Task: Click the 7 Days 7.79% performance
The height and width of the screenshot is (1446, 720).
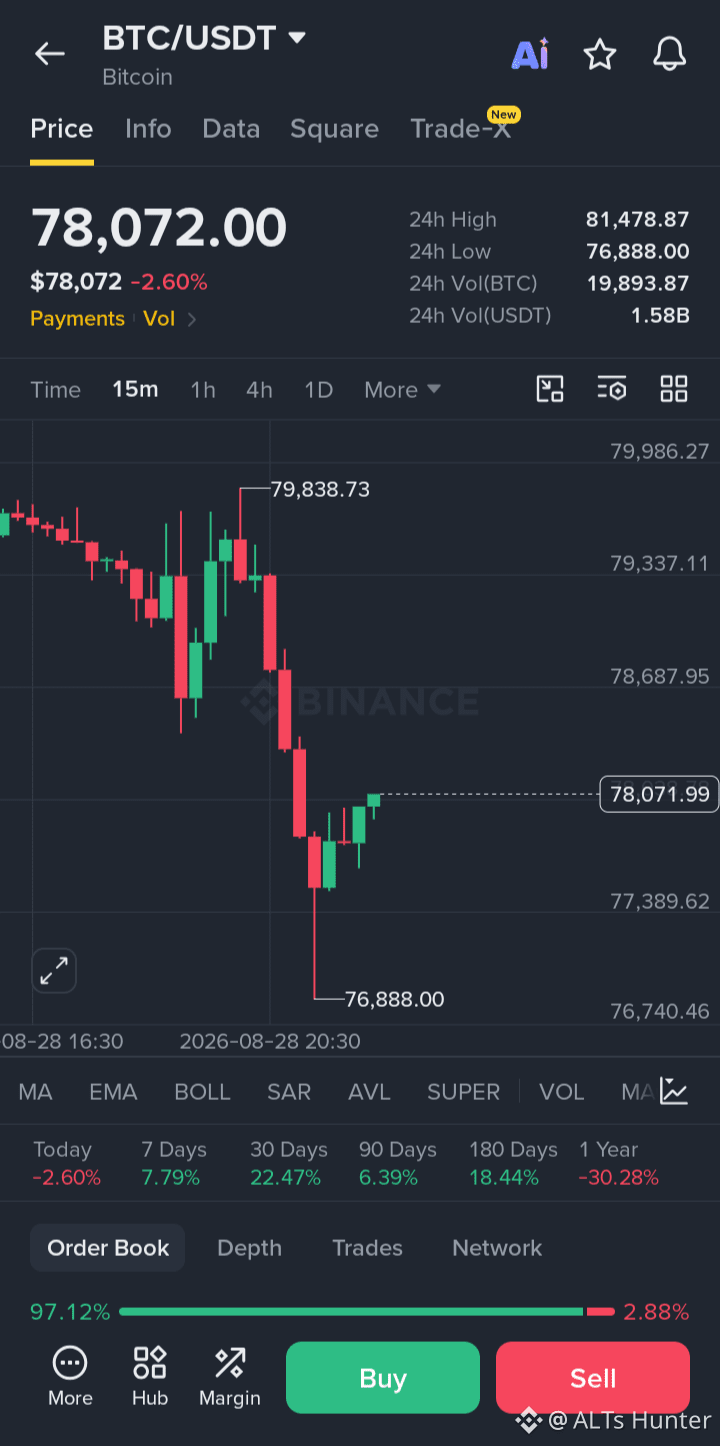Action: (x=173, y=1163)
